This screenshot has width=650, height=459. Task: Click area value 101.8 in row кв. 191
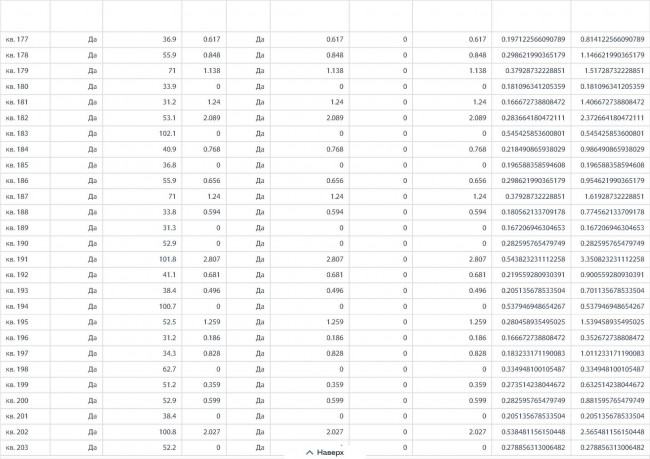tap(167, 259)
